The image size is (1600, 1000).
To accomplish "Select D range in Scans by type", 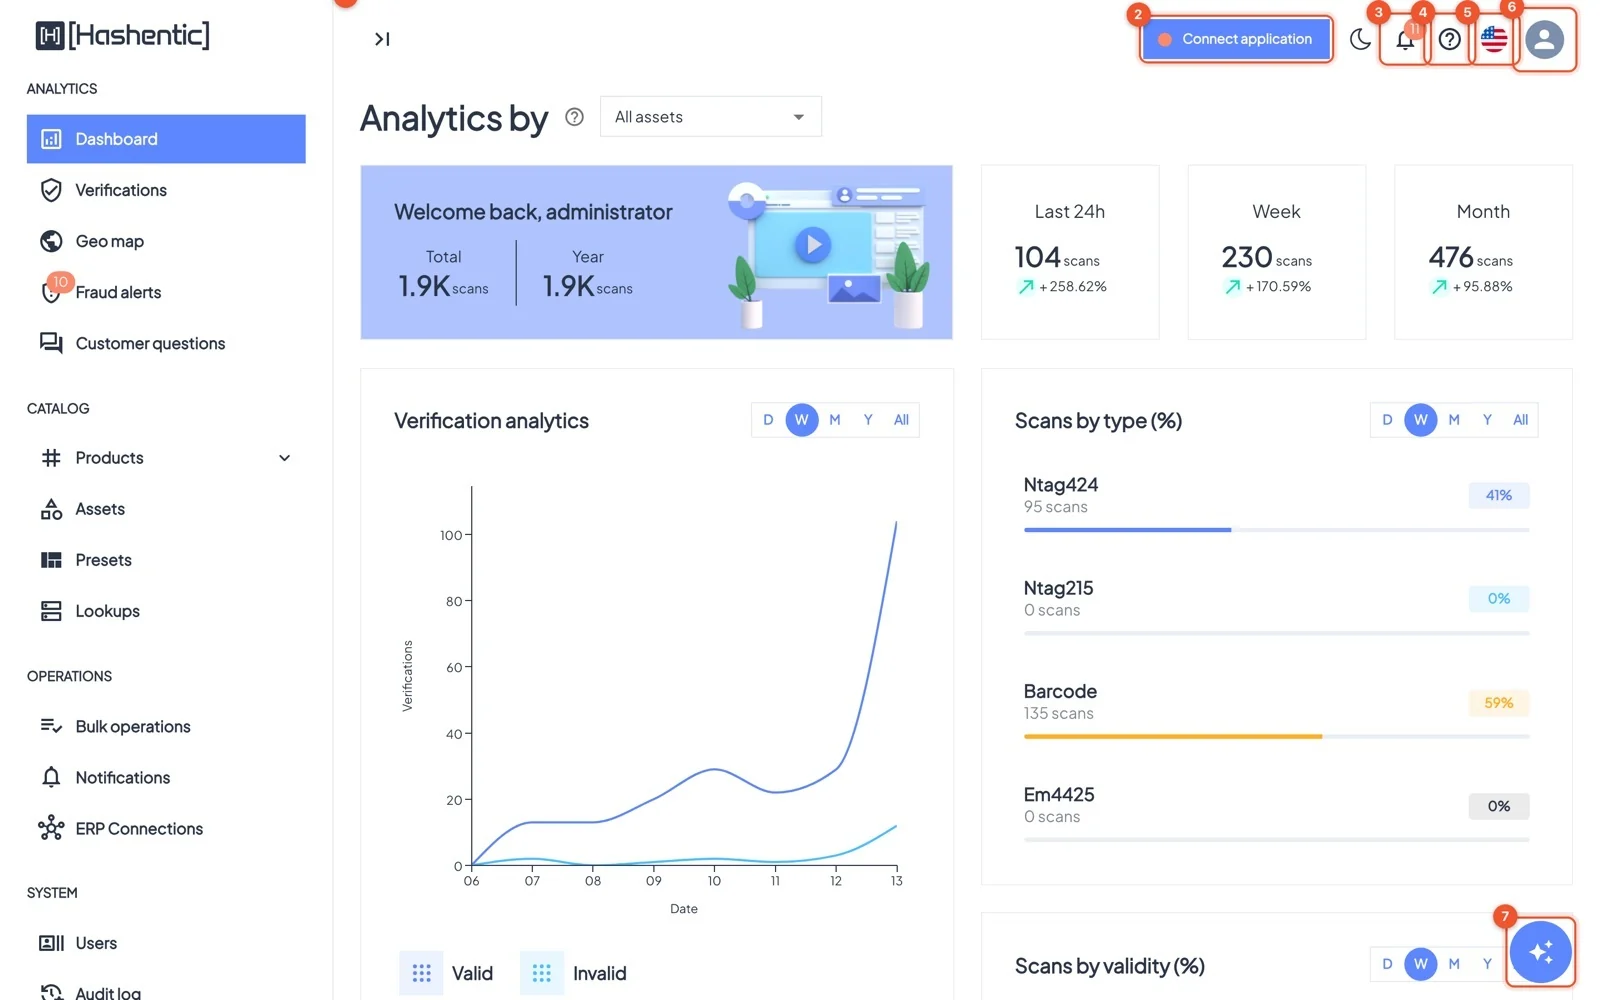I will click(1387, 420).
